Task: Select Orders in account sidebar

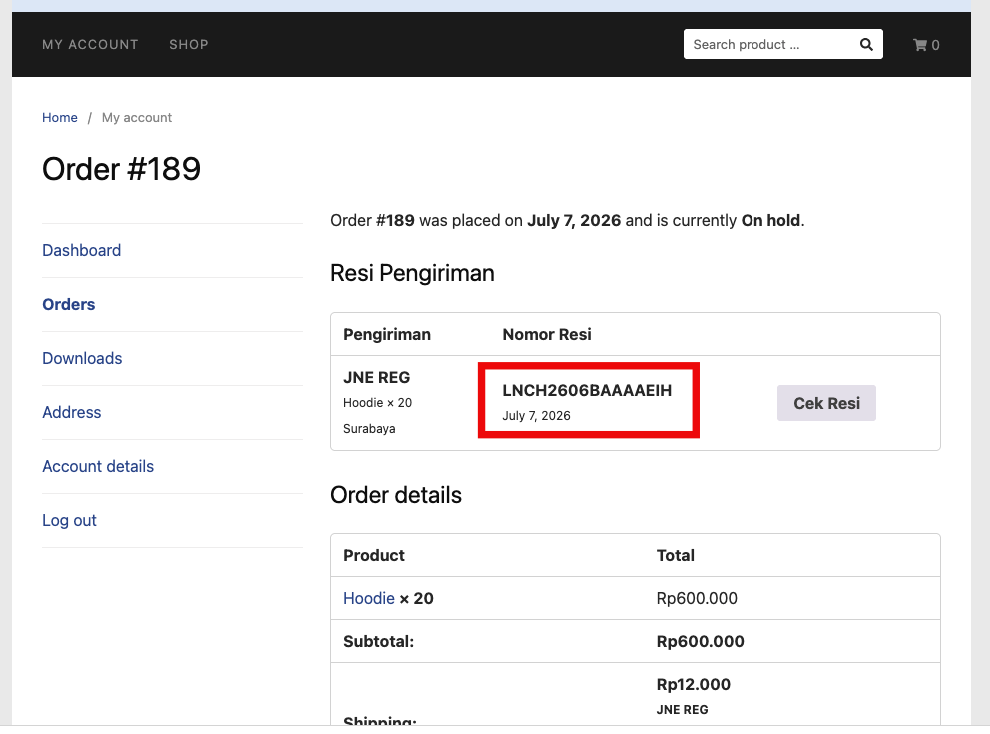Action: 69,304
